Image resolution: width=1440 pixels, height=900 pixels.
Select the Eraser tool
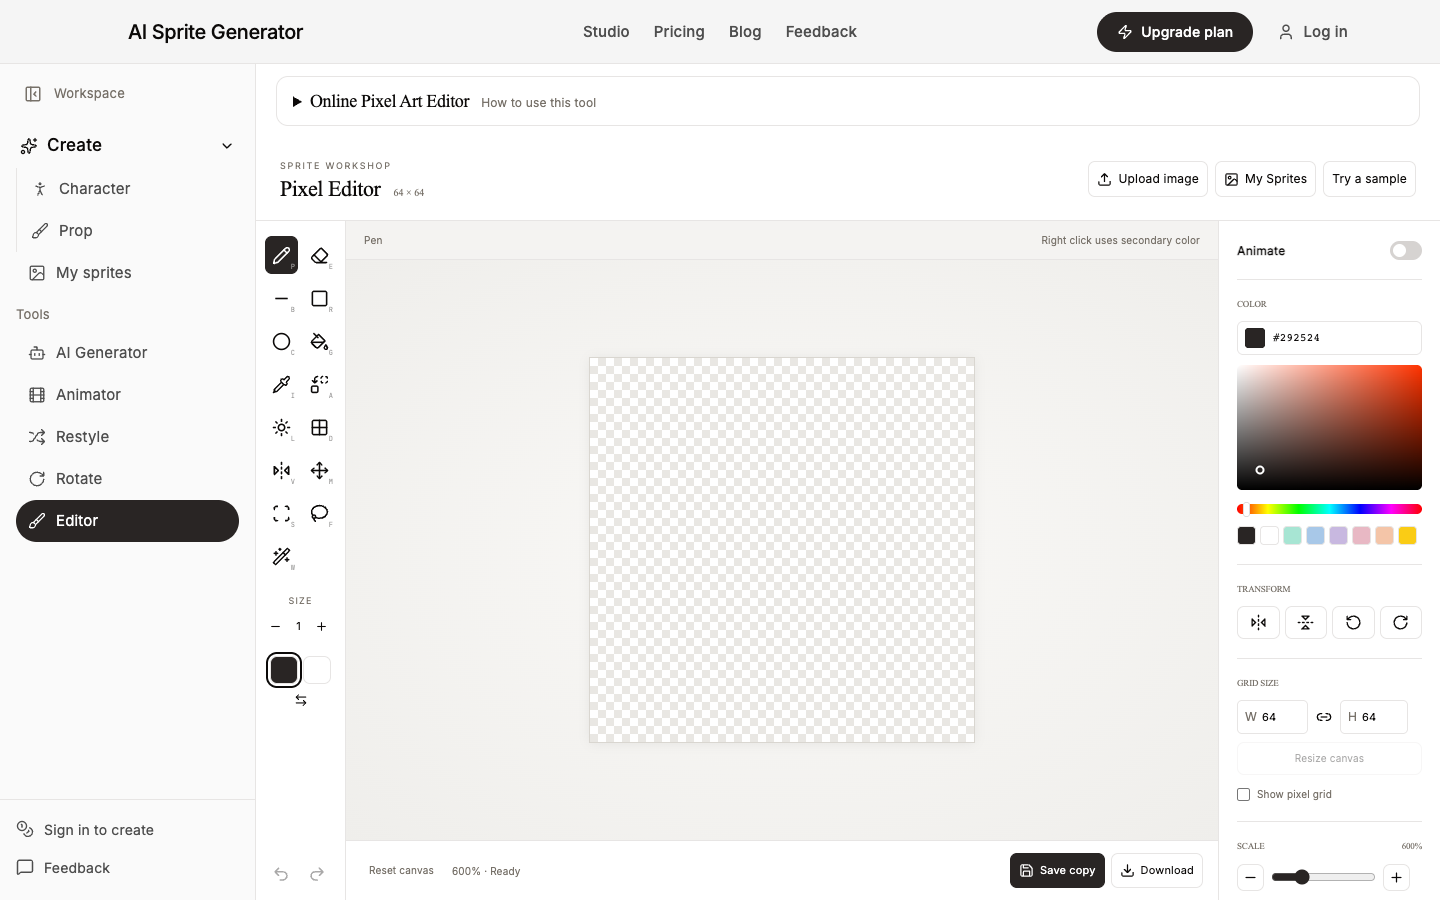320,255
